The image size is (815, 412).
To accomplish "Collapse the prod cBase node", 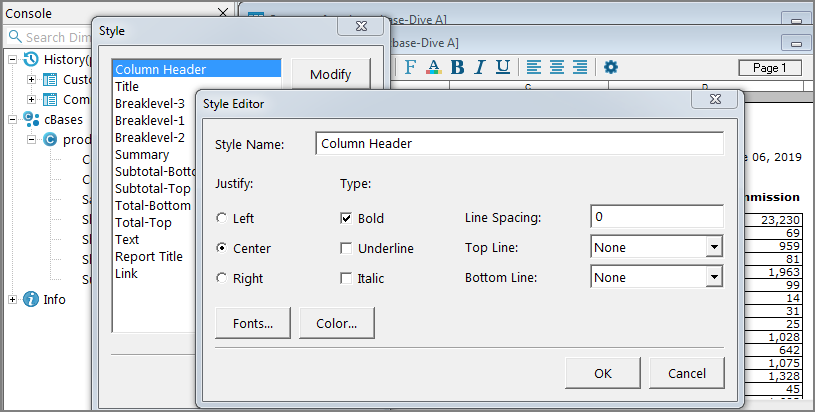I will [32, 139].
